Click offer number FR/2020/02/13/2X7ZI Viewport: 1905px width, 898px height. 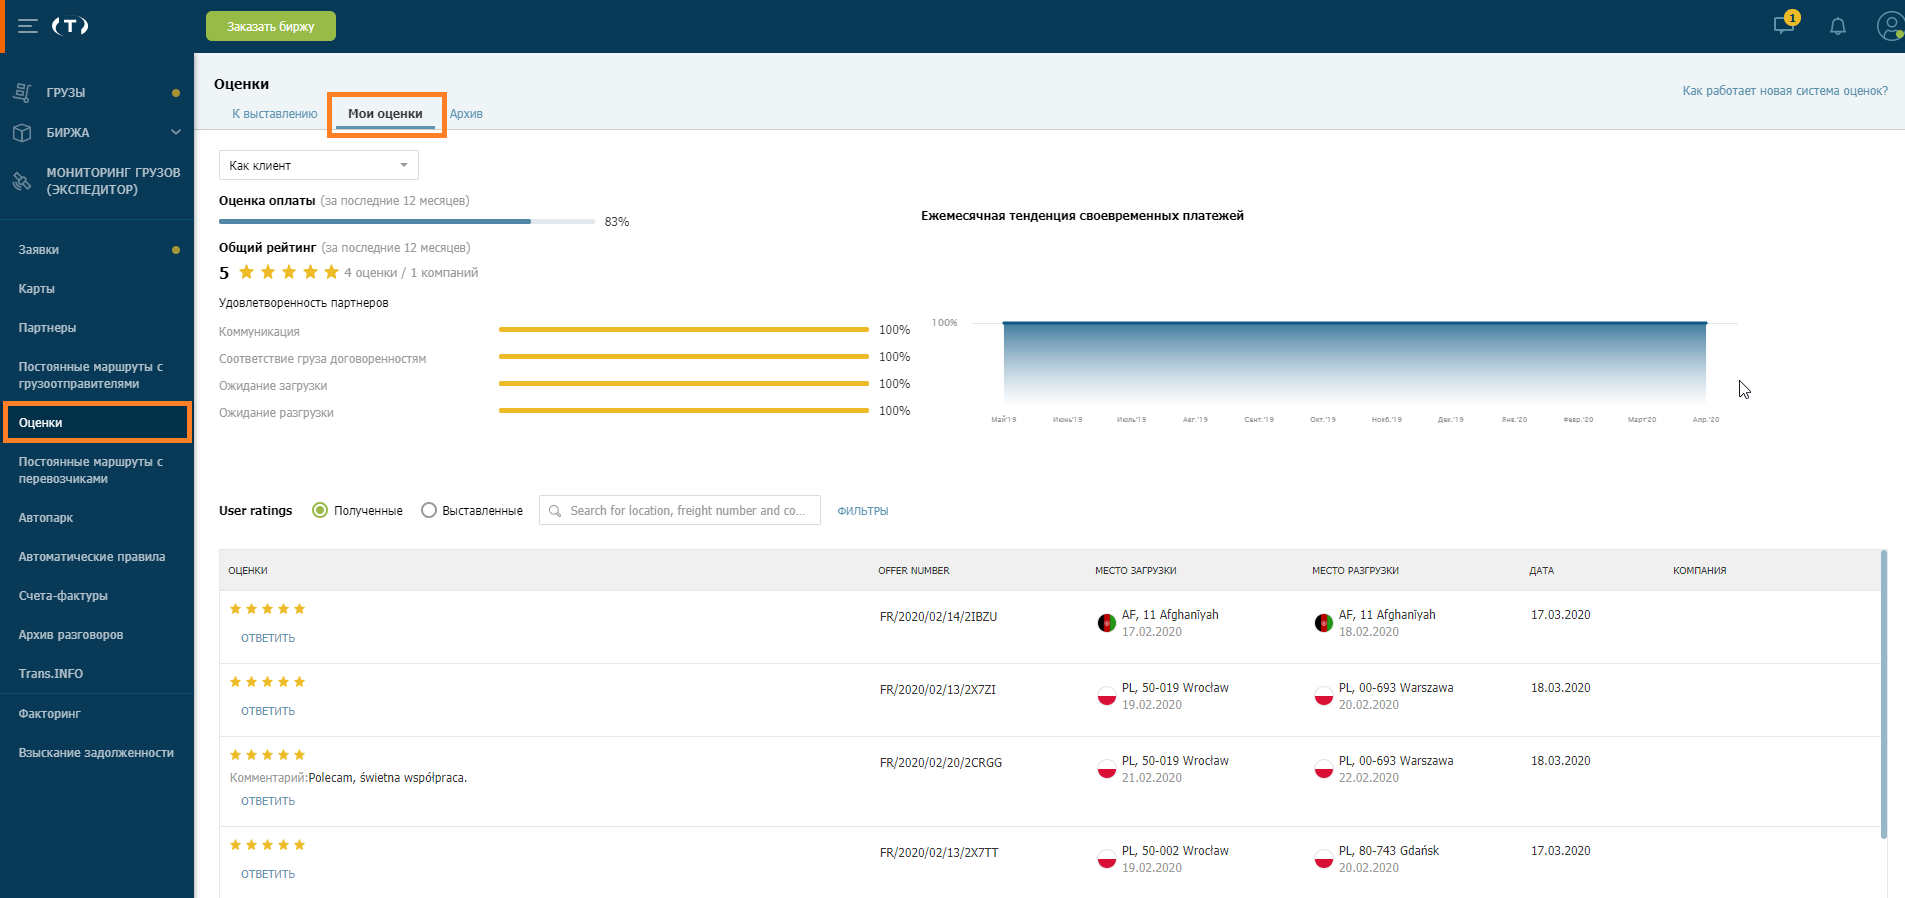point(938,690)
